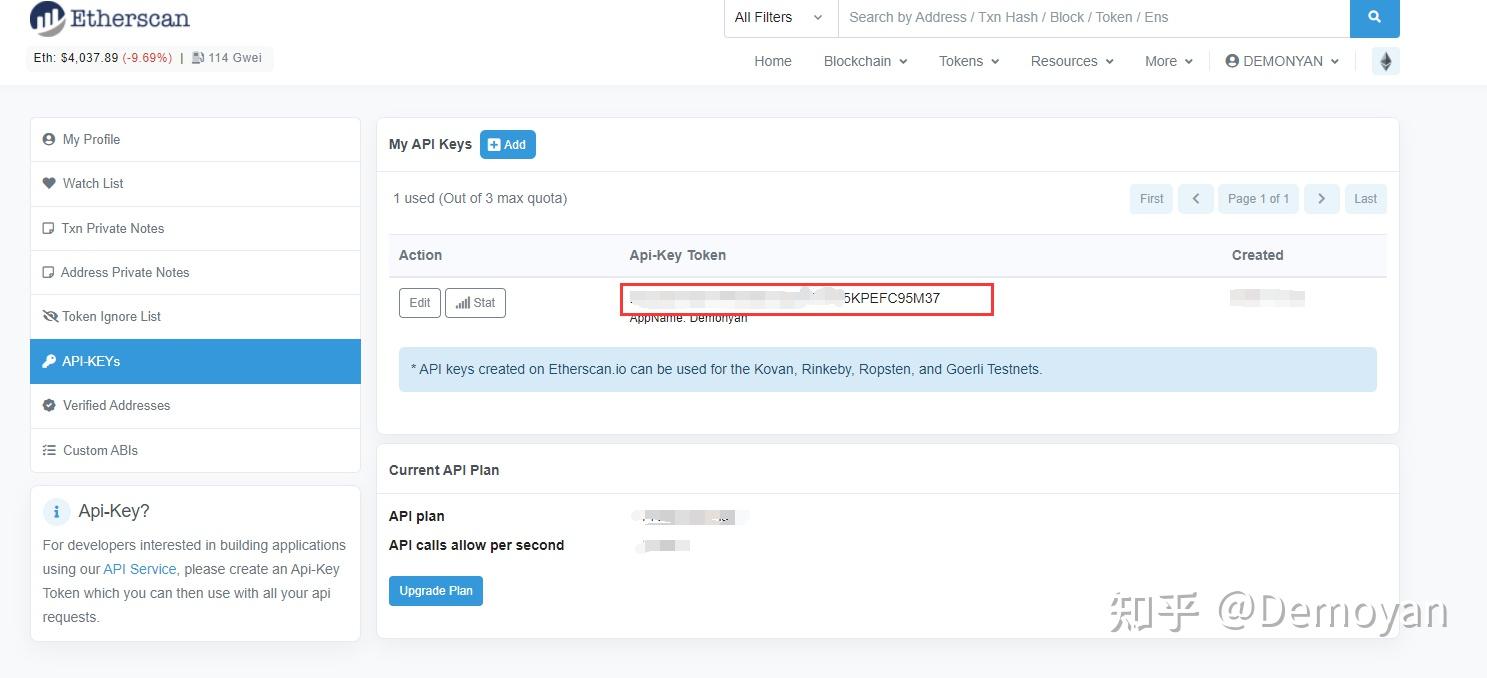
Task: Open Custom ABIs in sidebar
Action: tap(195, 450)
